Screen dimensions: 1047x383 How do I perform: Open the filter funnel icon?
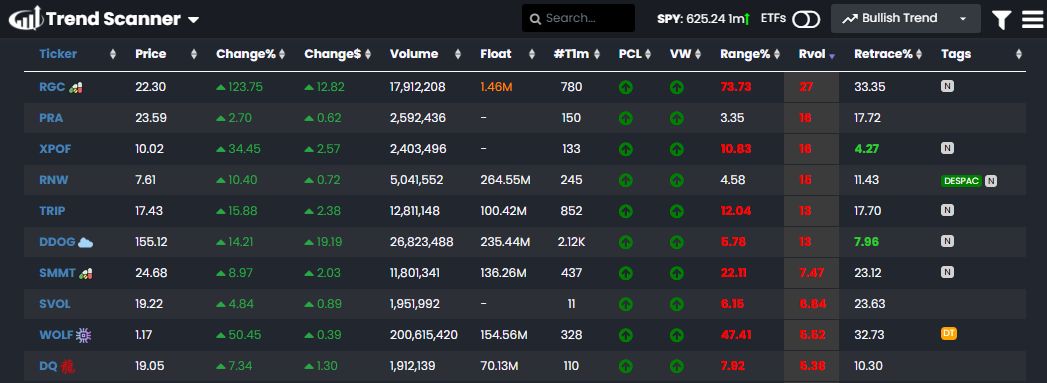[1001, 19]
